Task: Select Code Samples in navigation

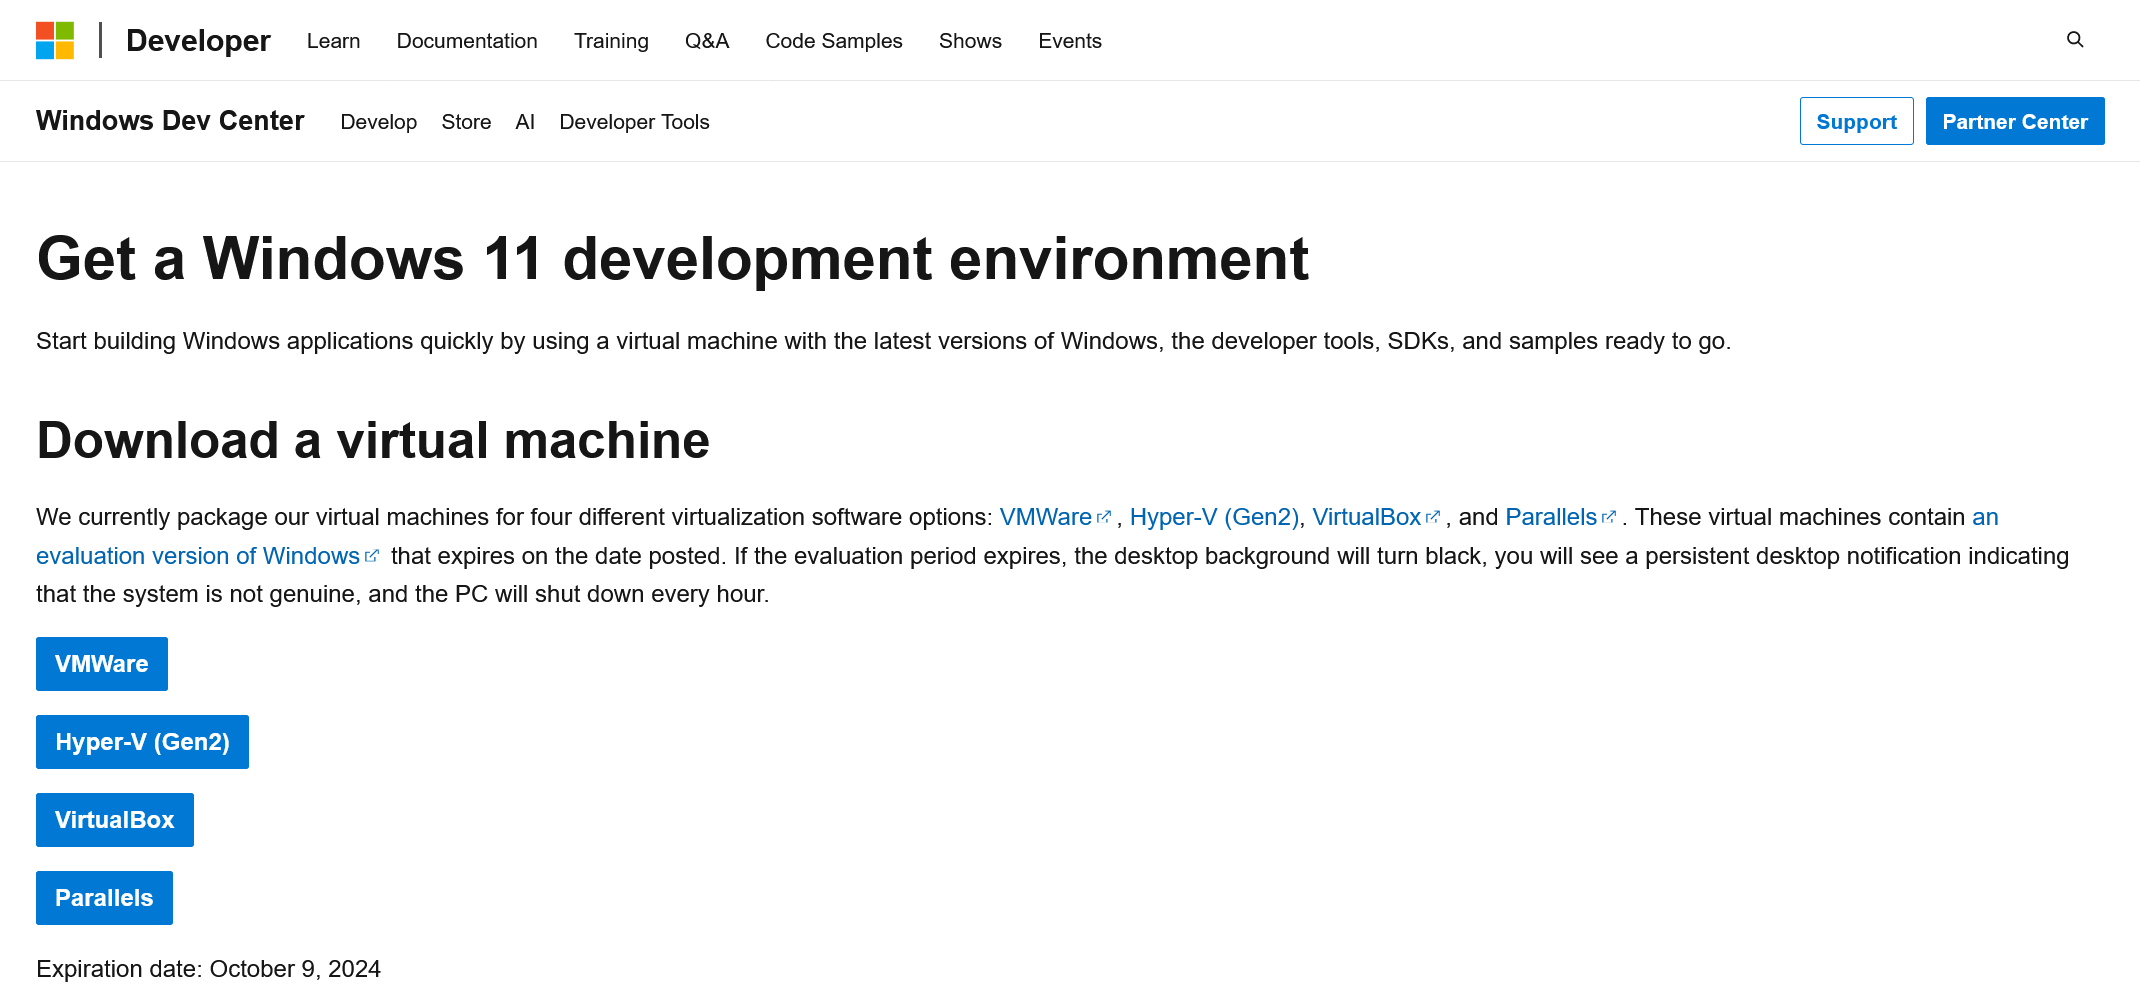Action: click(x=834, y=41)
